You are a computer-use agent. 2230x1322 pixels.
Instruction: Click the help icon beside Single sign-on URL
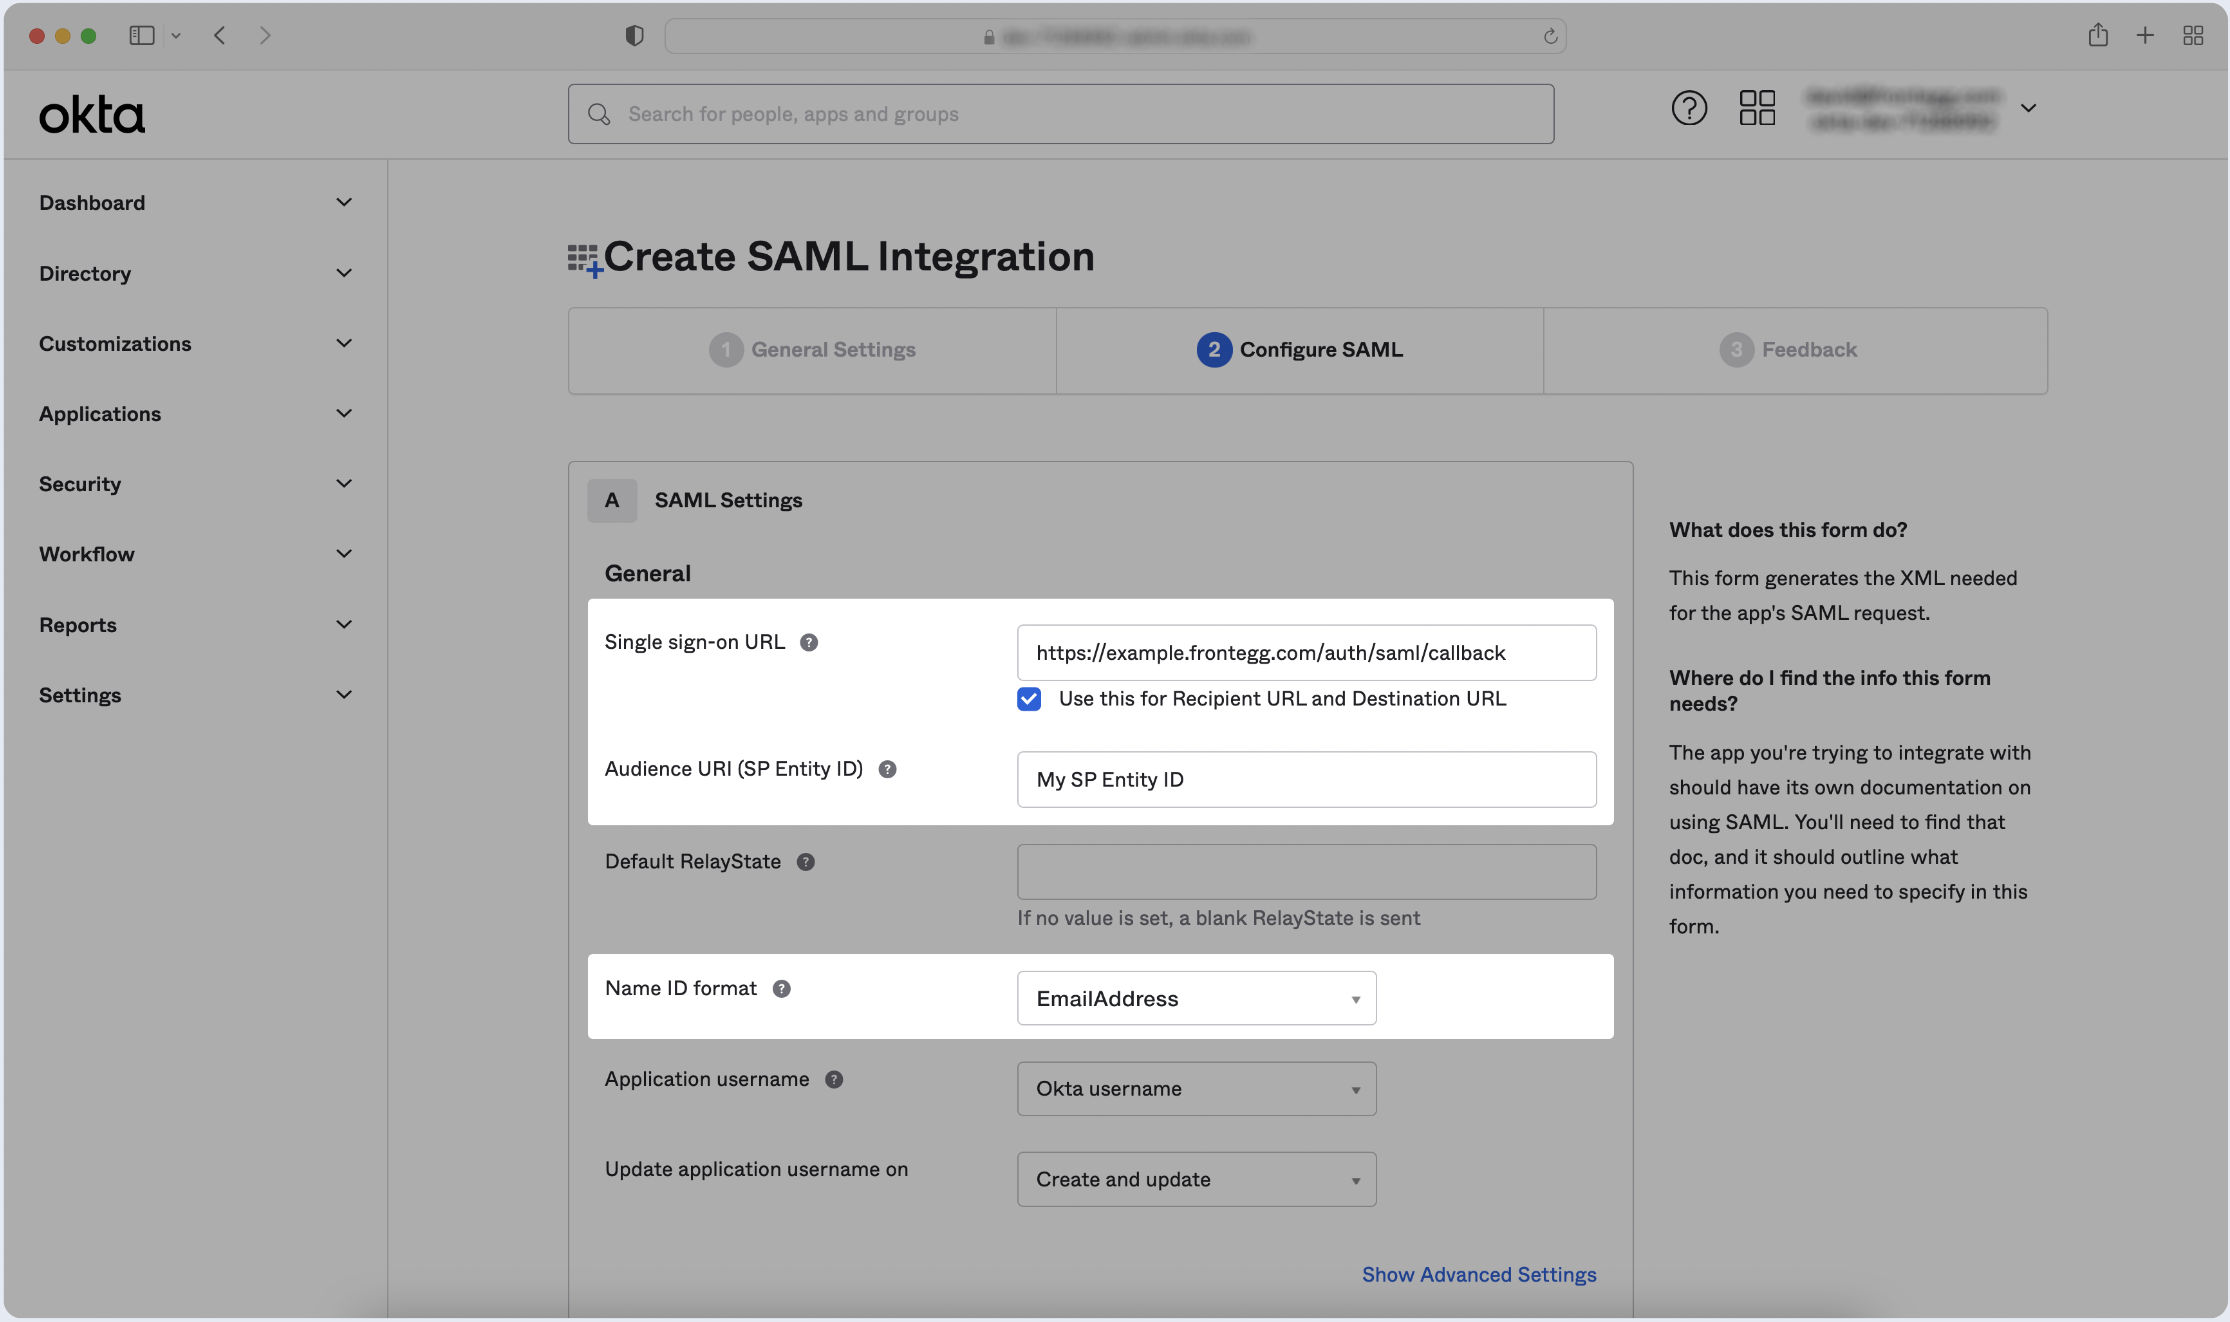809,643
